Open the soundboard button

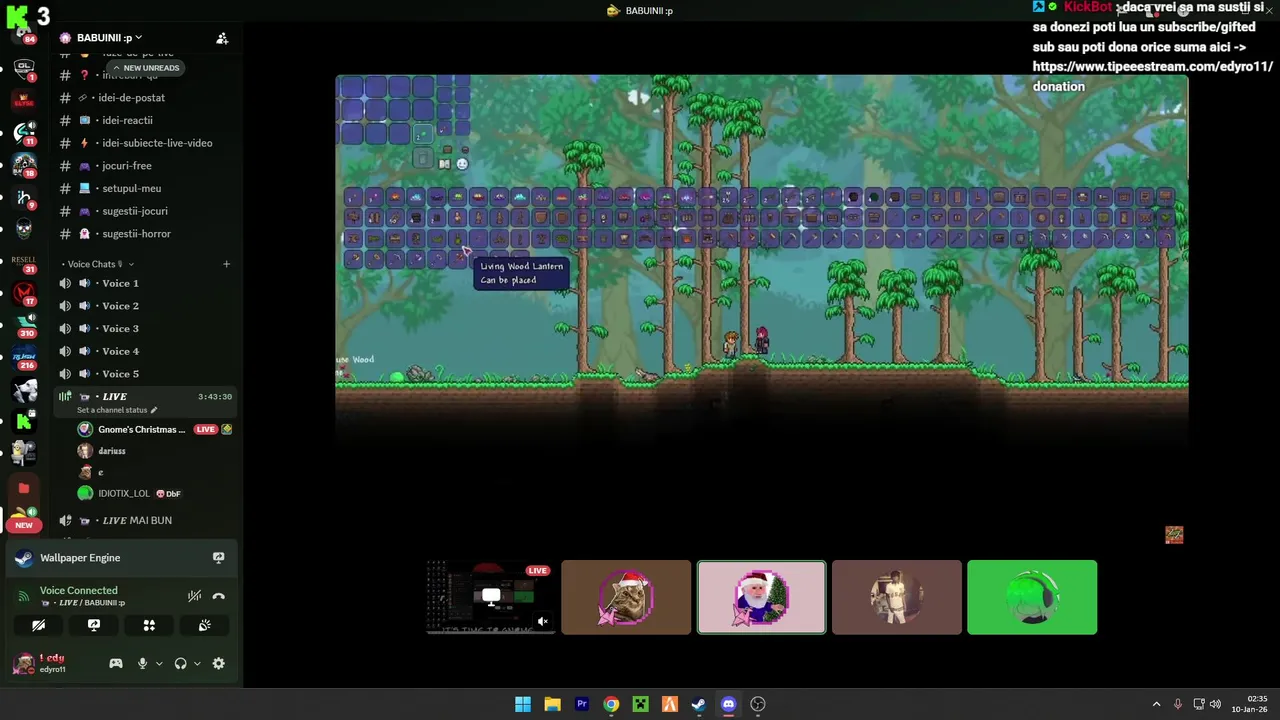pyautogui.click(x=204, y=625)
